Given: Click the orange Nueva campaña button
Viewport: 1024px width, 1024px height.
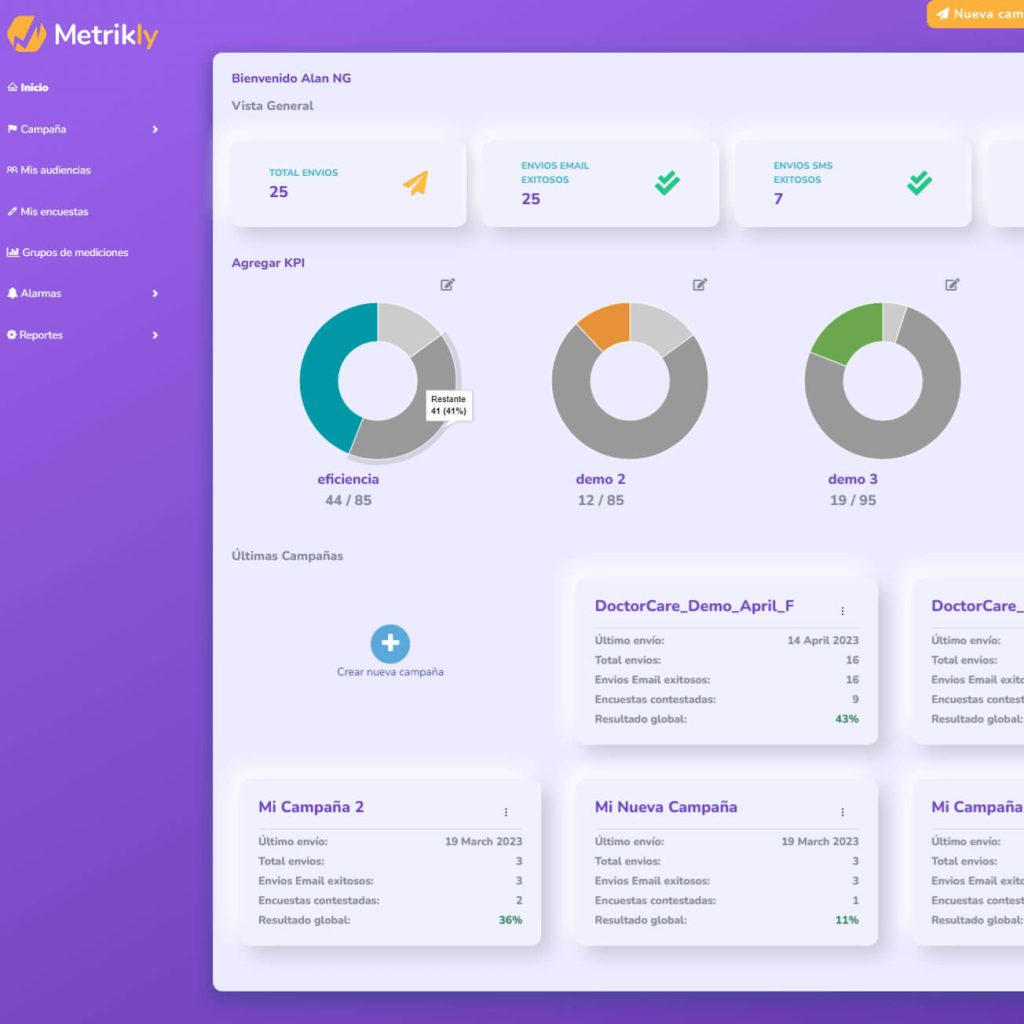Looking at the screenshot, I should [x=977, y=14].
